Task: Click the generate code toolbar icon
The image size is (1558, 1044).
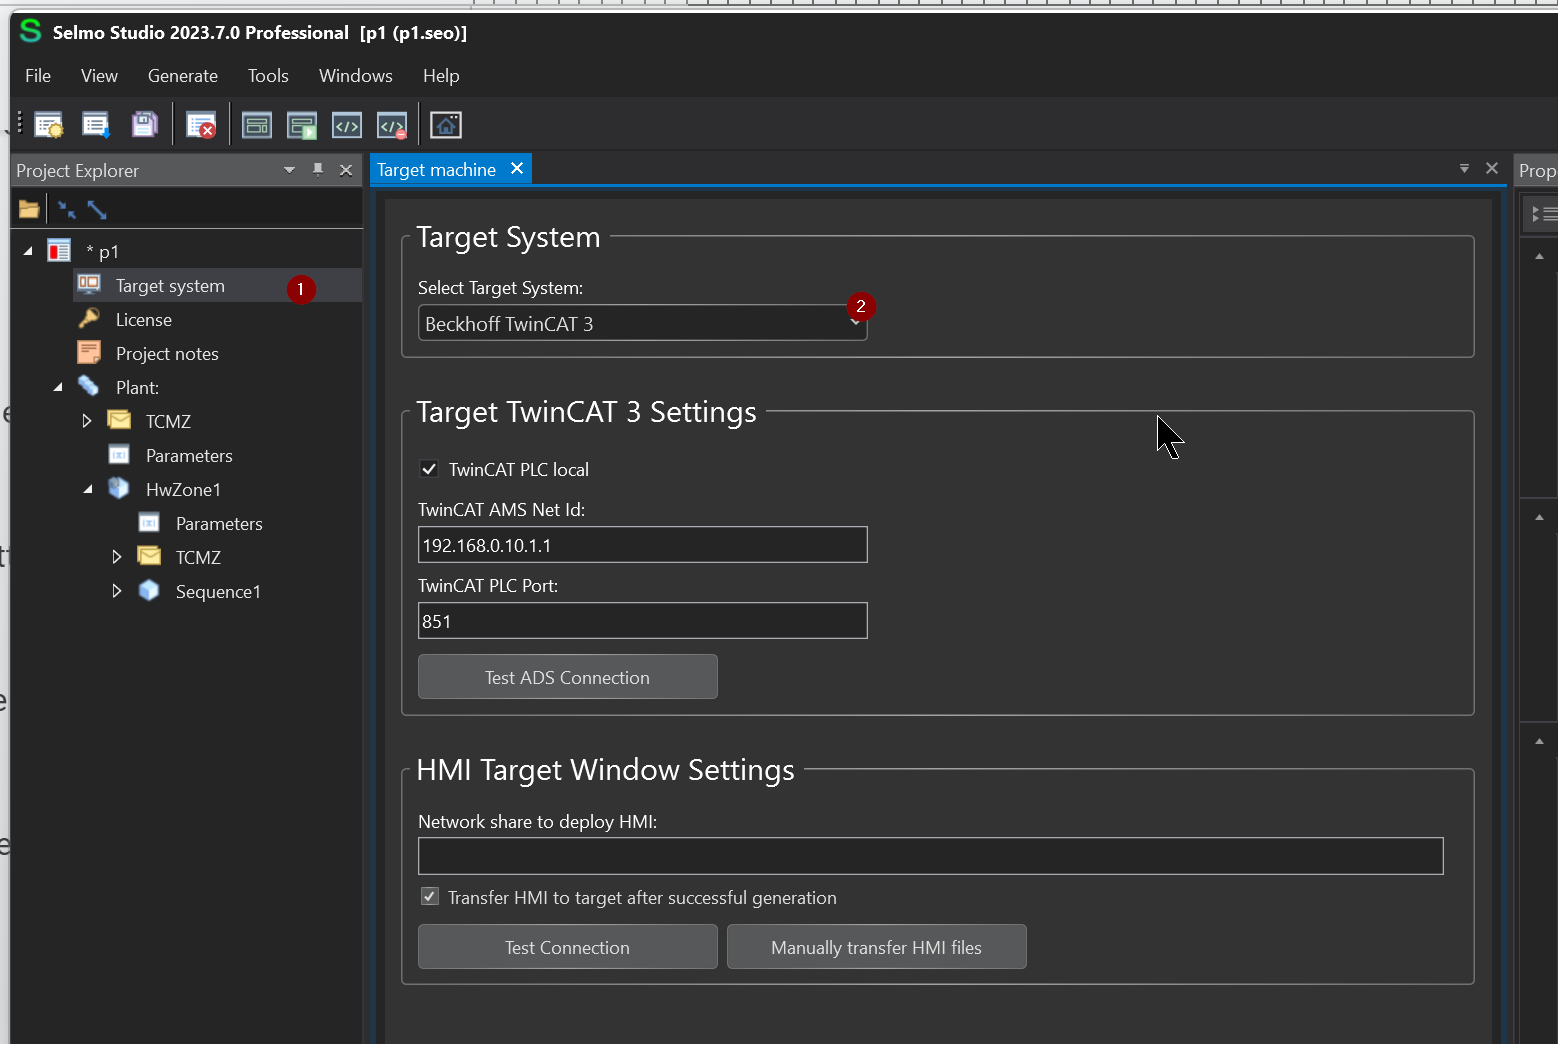Action: tap(346, 125)
